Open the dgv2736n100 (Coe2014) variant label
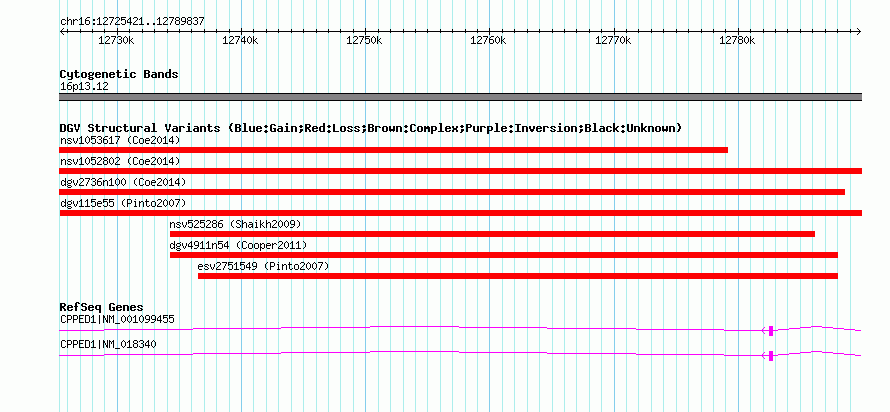The image size is (890, 412). 123,182
